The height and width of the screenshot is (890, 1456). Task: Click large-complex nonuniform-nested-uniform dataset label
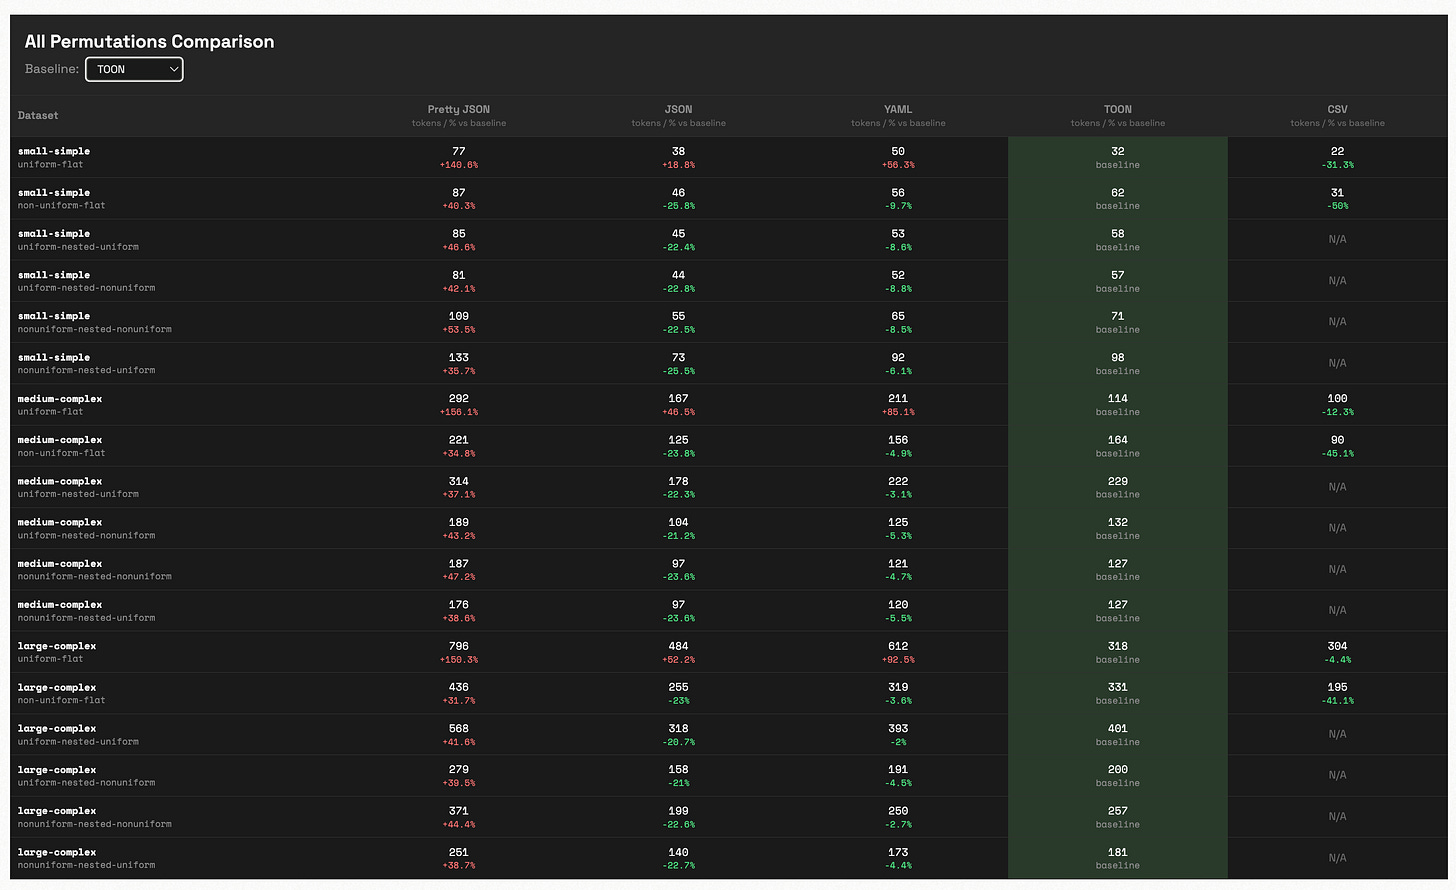pyautogui.click(x=87, y=858)
